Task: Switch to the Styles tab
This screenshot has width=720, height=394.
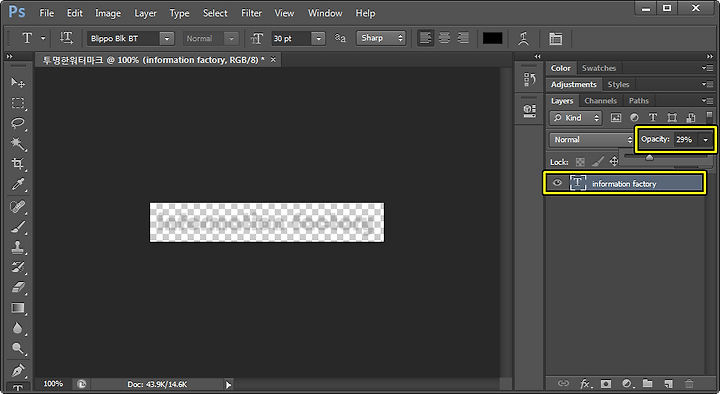Action: point(618,84)
